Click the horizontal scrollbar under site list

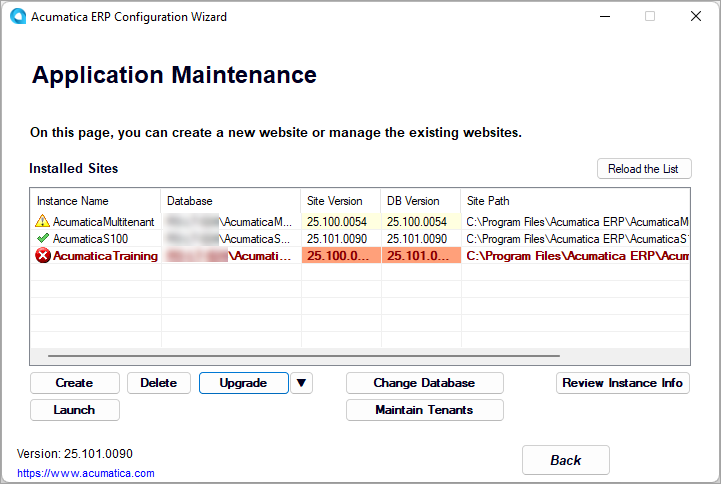click(303, 356)
